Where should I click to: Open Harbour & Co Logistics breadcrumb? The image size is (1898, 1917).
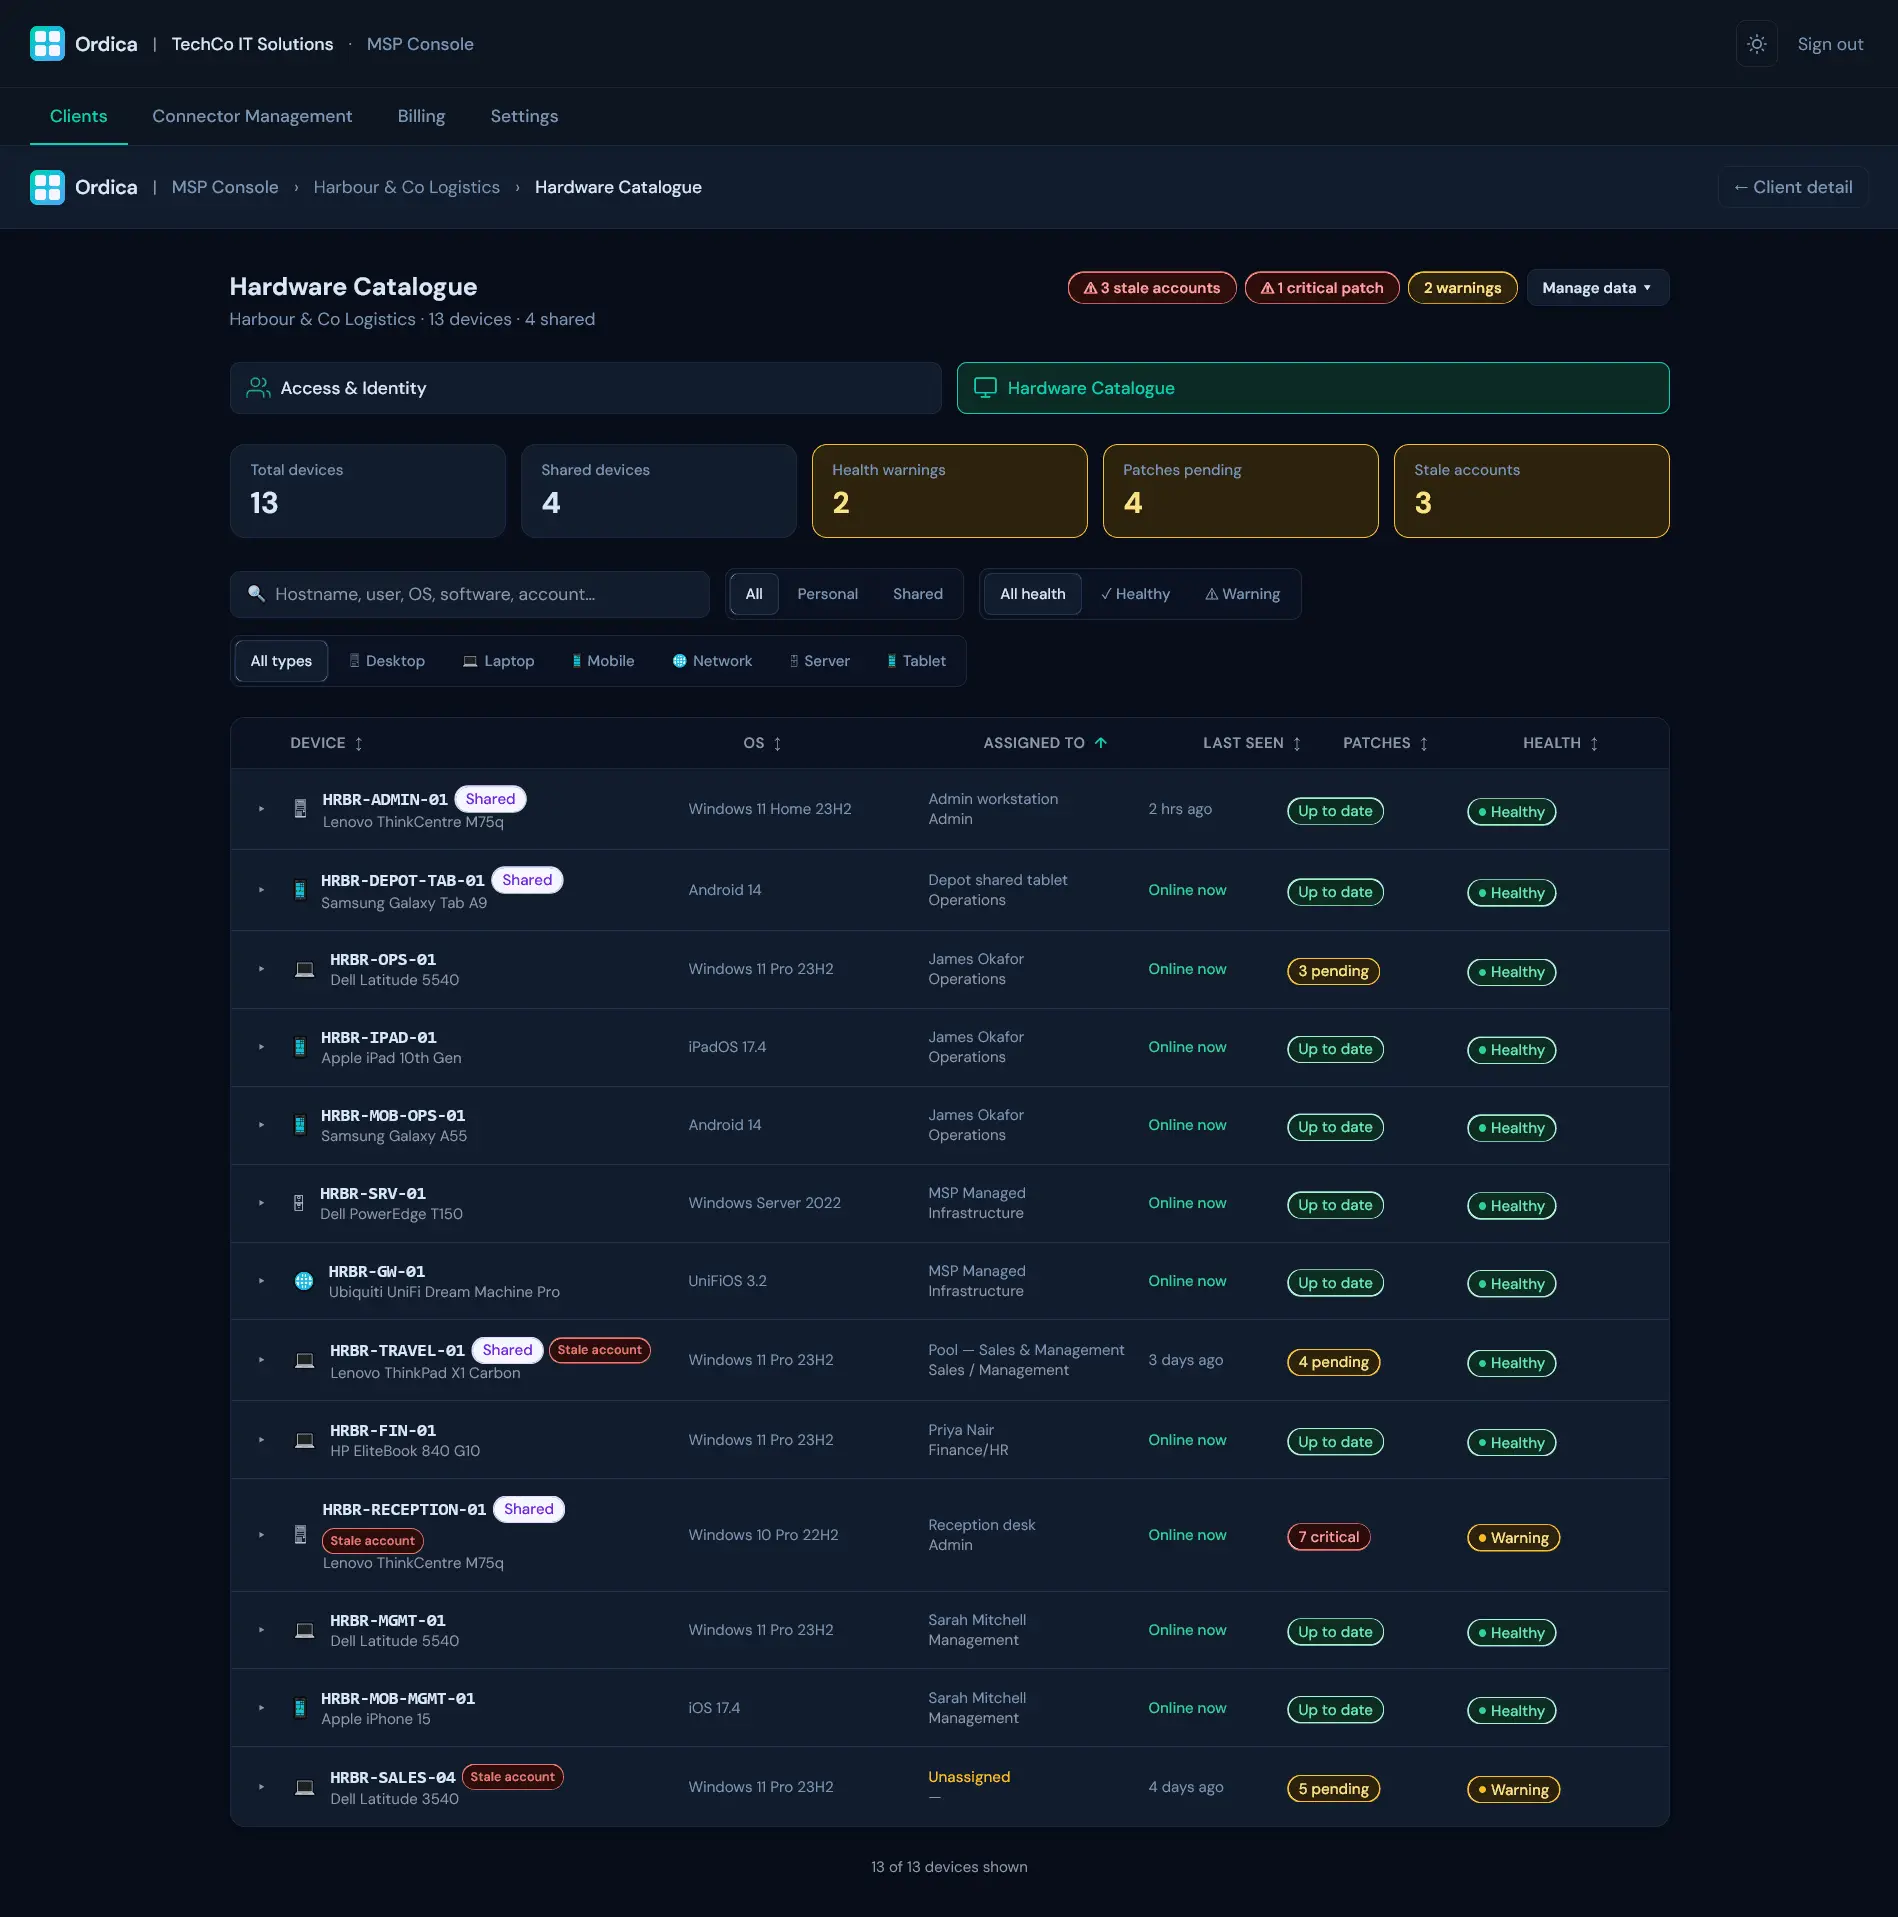click(x=406, y=187)
